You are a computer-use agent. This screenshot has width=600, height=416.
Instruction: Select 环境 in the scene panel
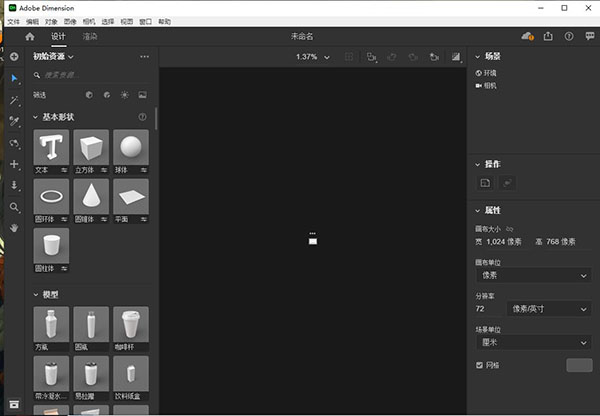click(491, 73)
